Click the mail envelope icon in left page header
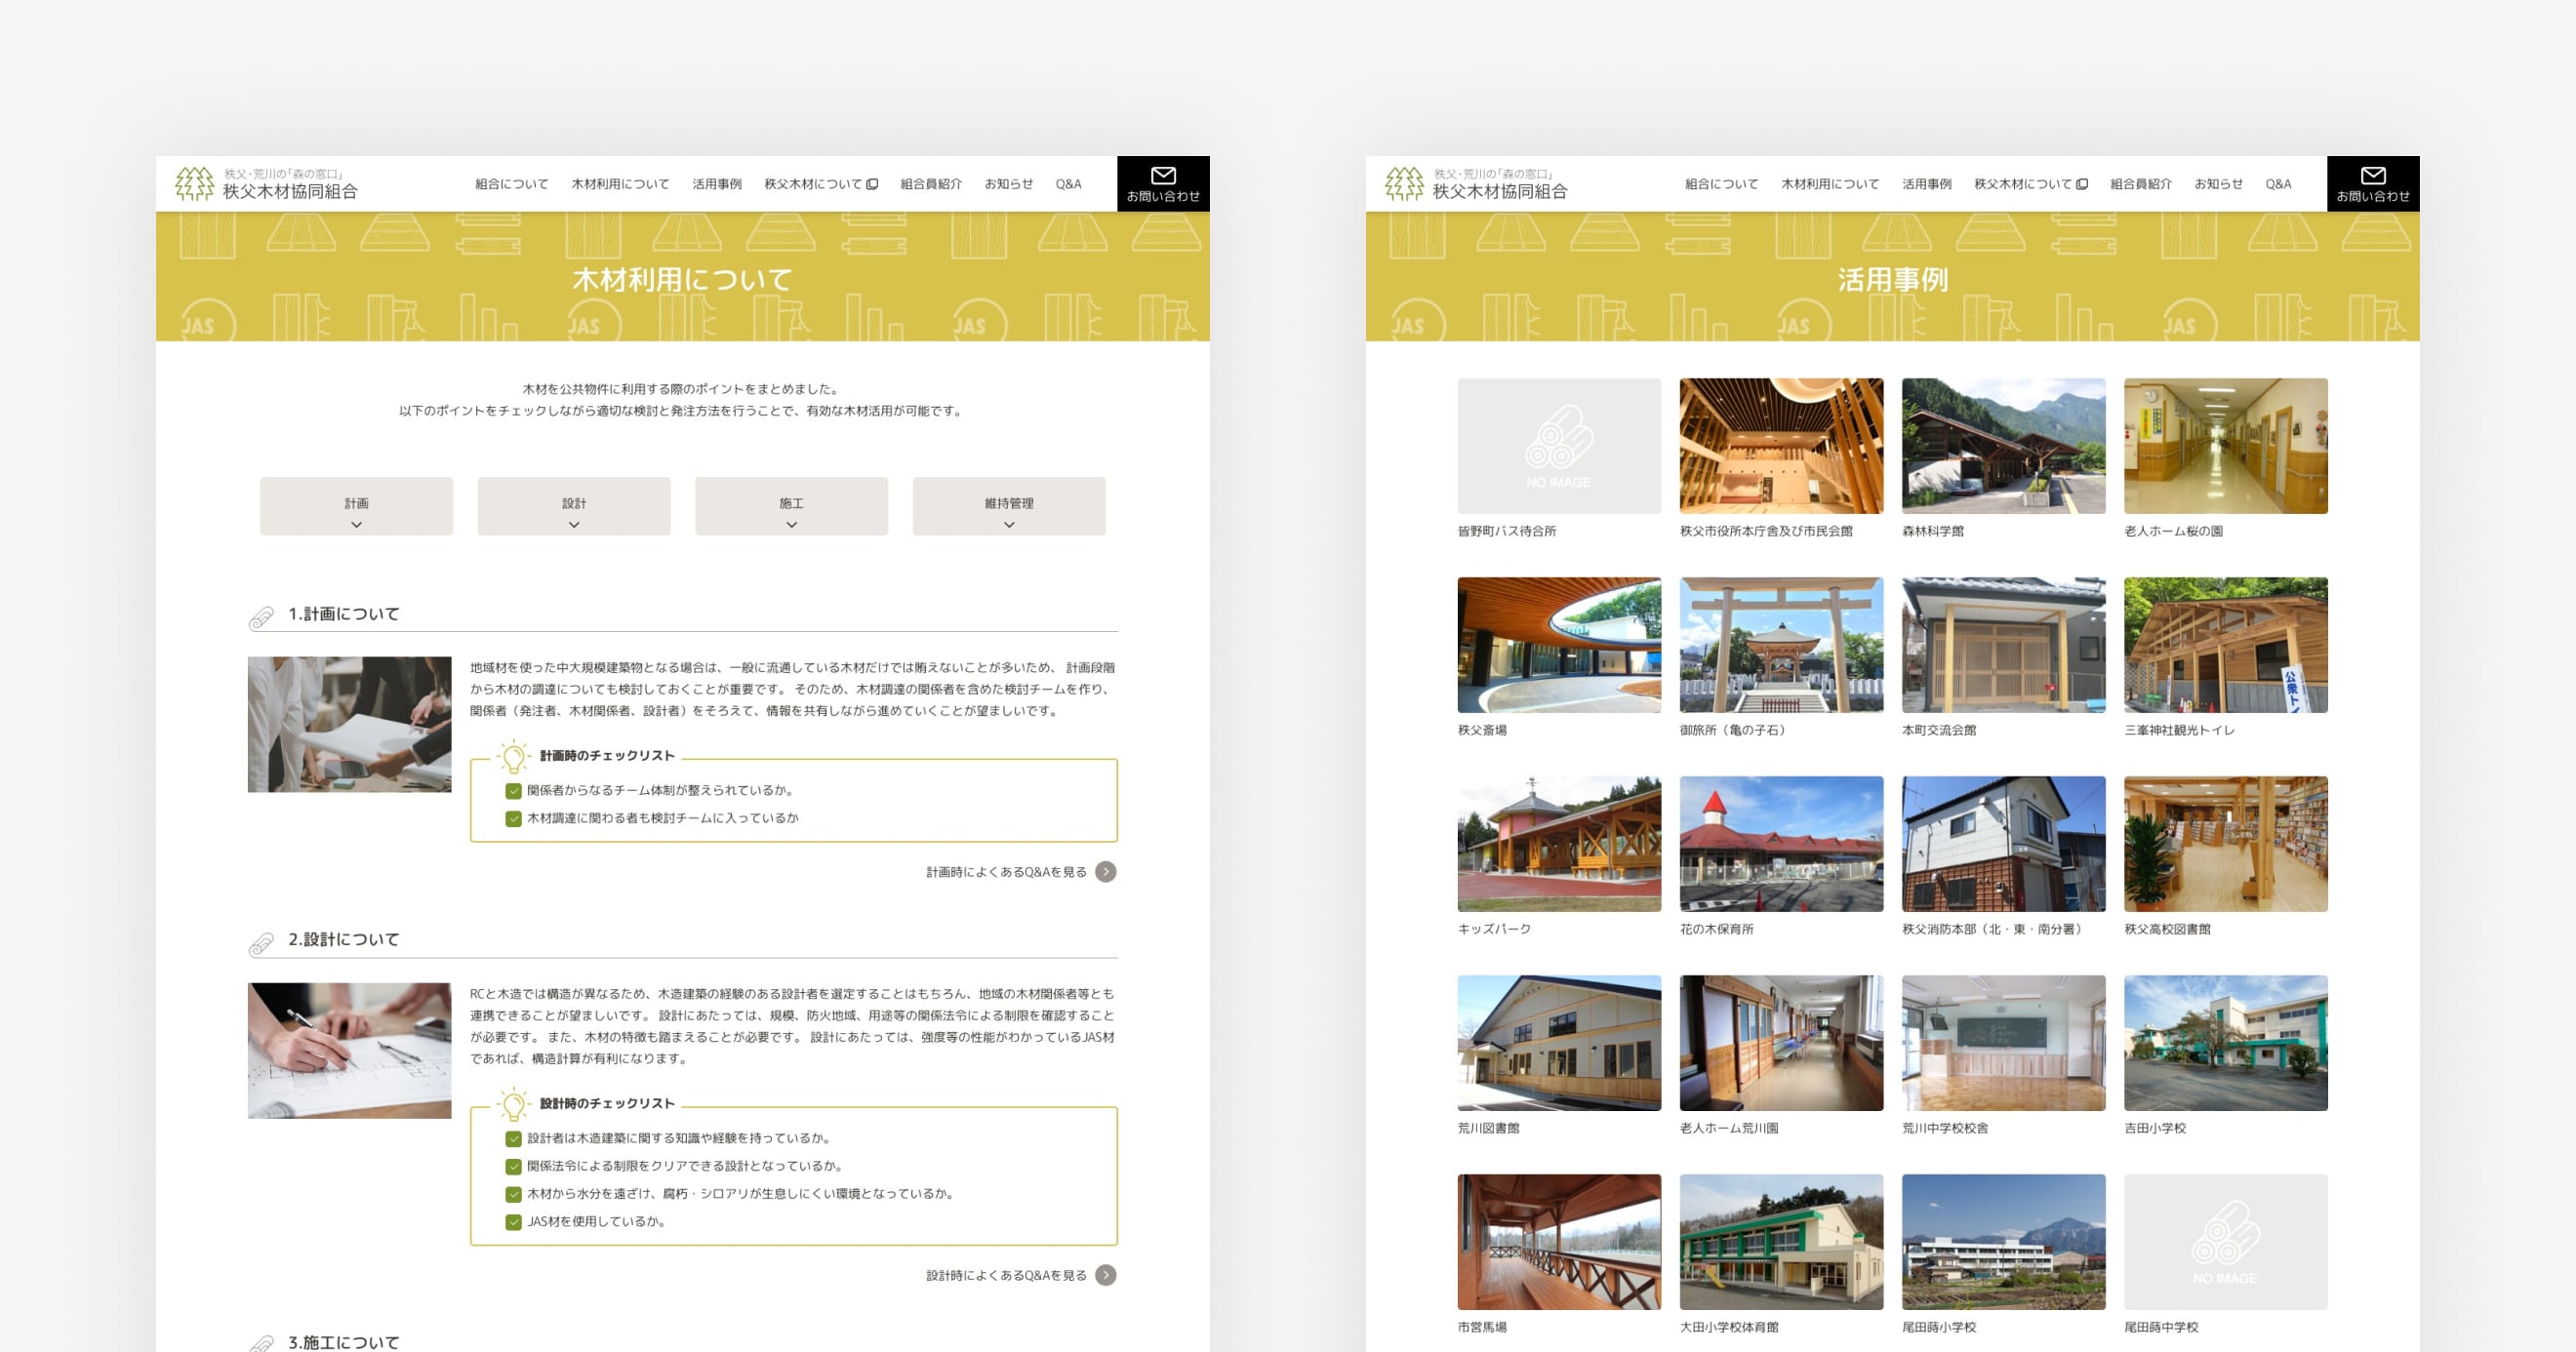The width and height of the screenshot is (2576, 1352). point(1162,175)
